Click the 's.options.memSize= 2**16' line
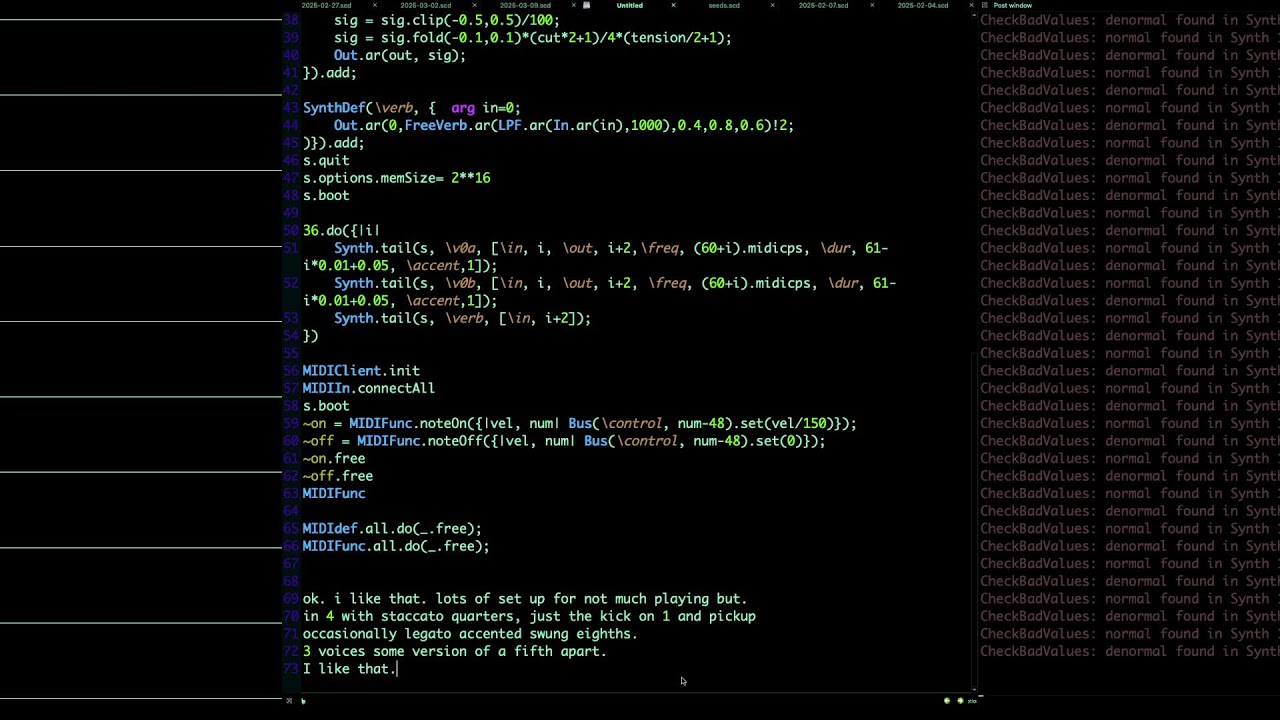The height and width of the screenshot is (720, 1280). pos(396,178)
